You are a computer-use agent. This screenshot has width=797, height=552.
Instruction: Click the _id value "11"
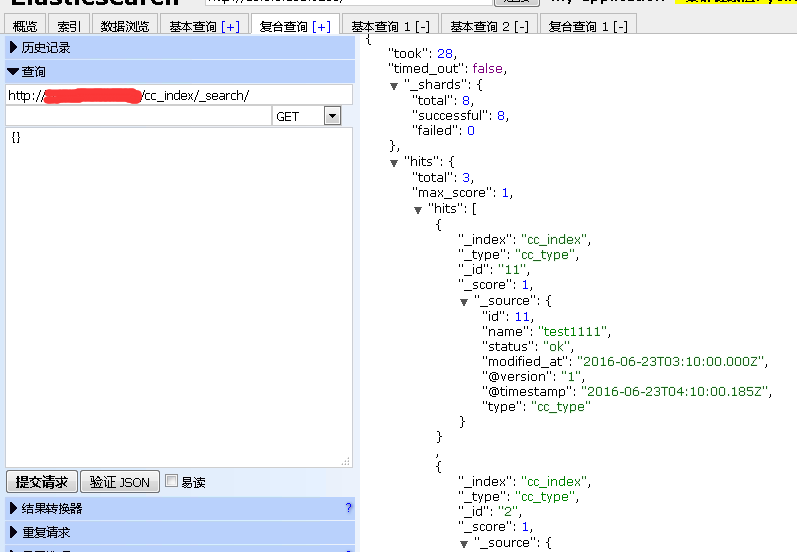(512, 269)
